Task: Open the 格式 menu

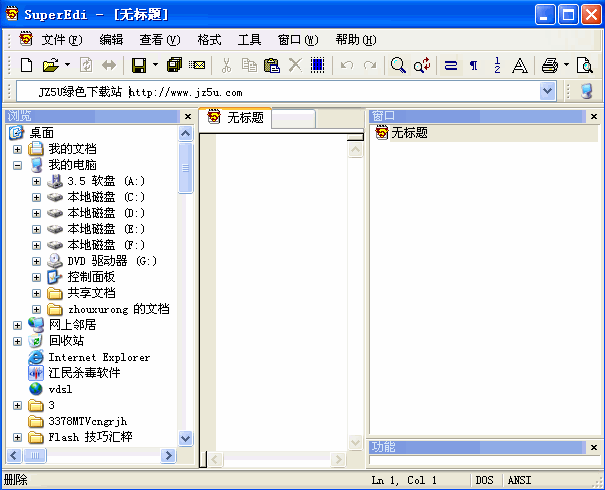Action: pyautogui.click(x=209, y=40)
